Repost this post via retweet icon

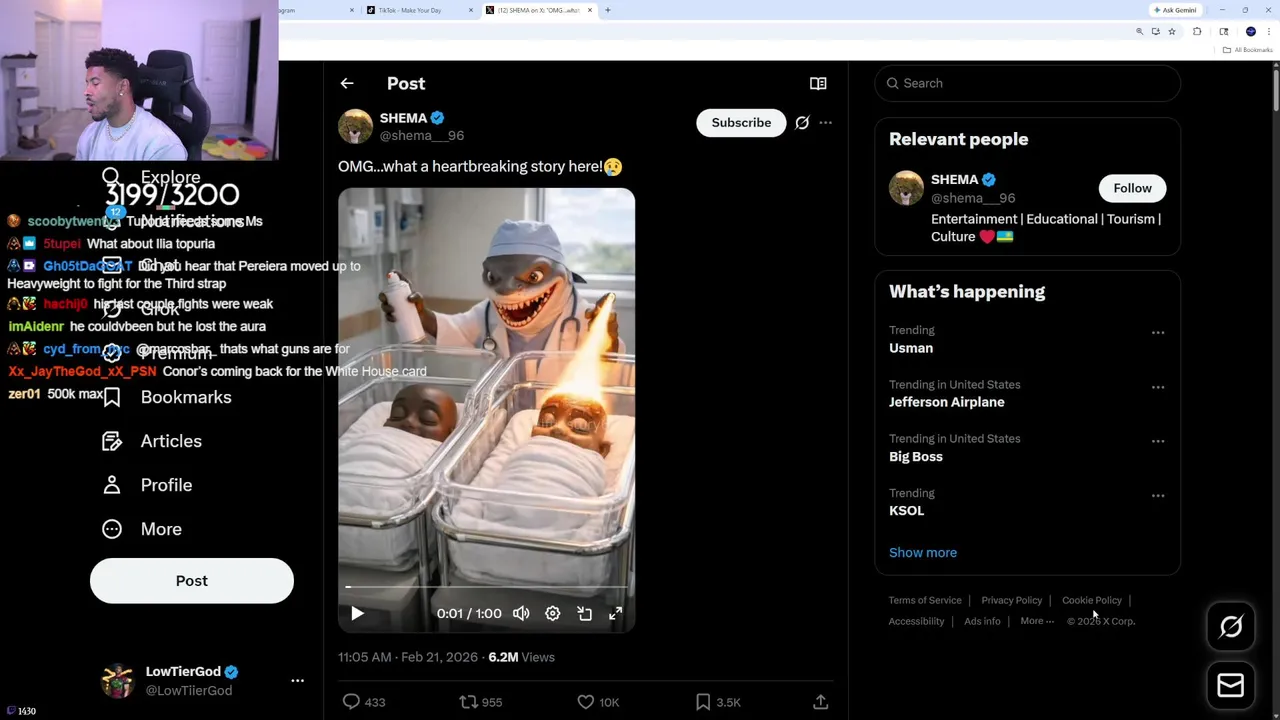click(x=468, y=702)
